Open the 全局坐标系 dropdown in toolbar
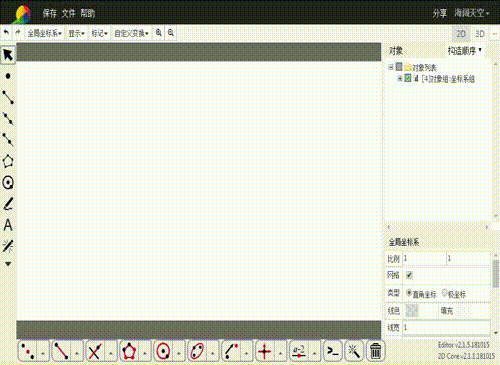Image resolution: width=500 pixels, height=365 pixels. pyautogui.click(x=45, y=33)
